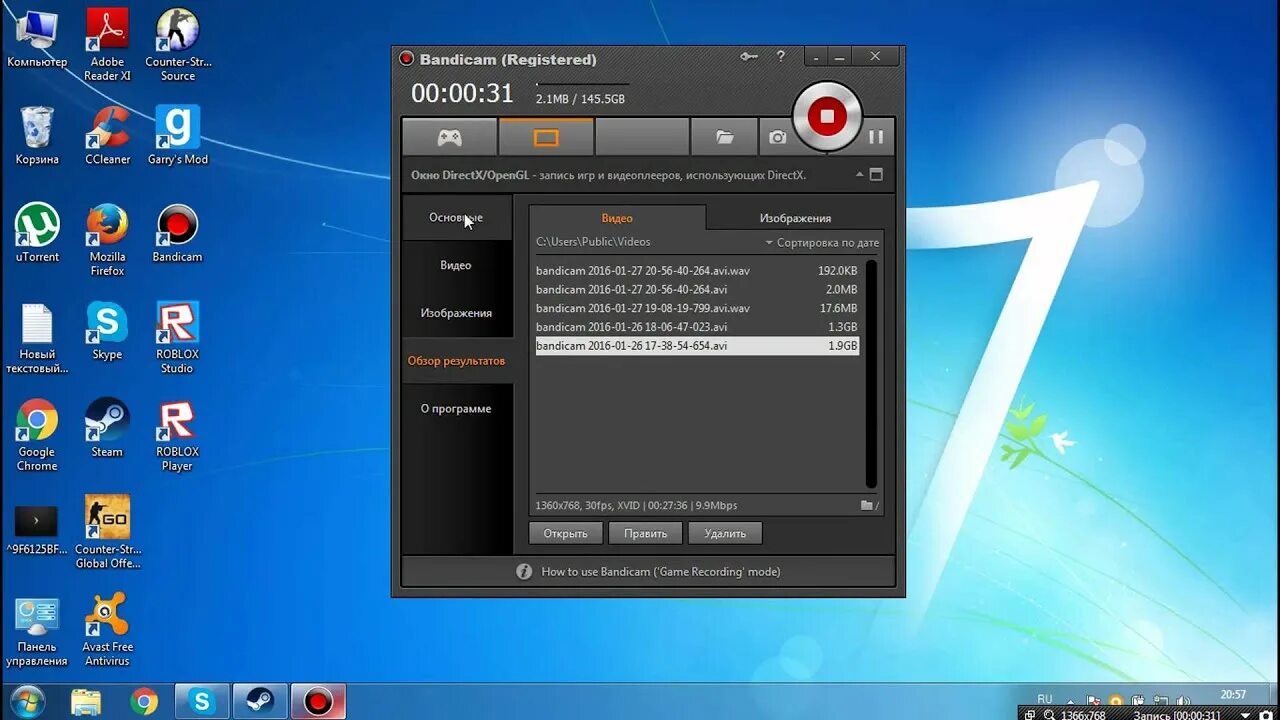Select Обзор результатов in sidebar
The height and width of the screenshot is (720, 1280).
[x=456, y=361]
